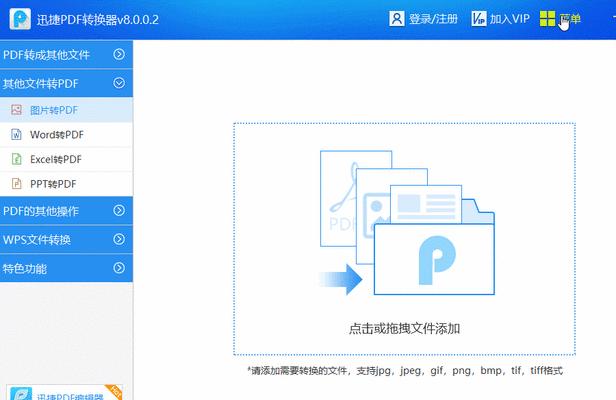Choose Excel转PDF conversion
The image size is (616, 400).
tap(66, 159)
